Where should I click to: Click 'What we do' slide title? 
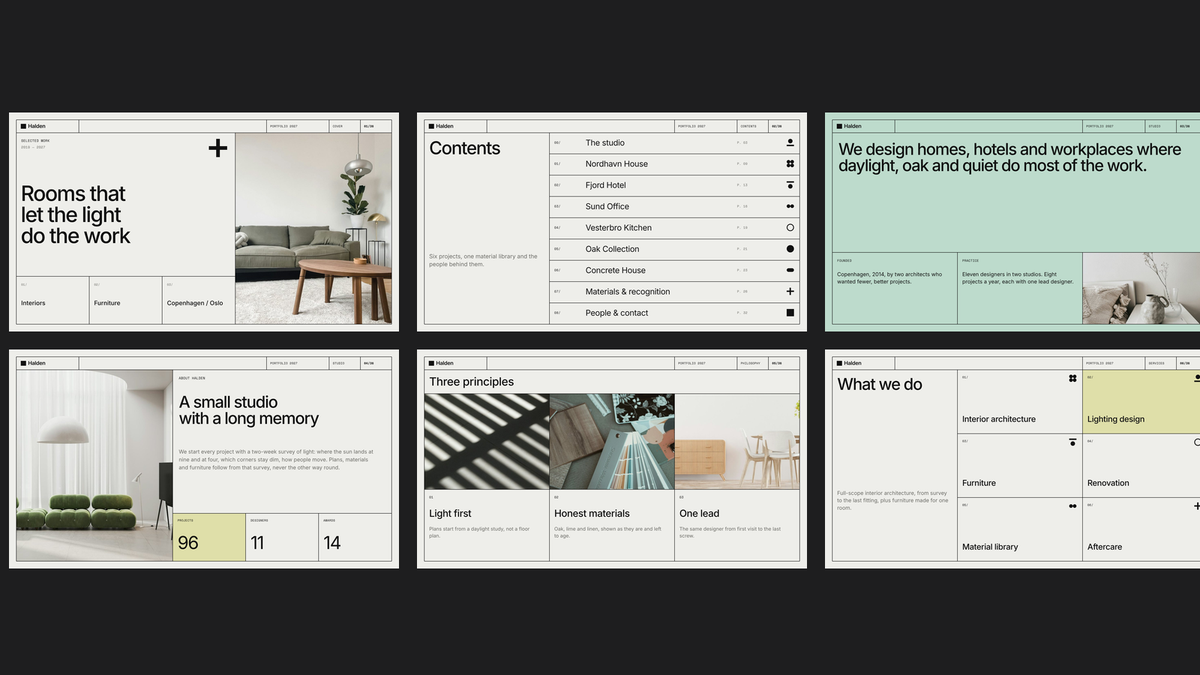(x=880, y=384)
